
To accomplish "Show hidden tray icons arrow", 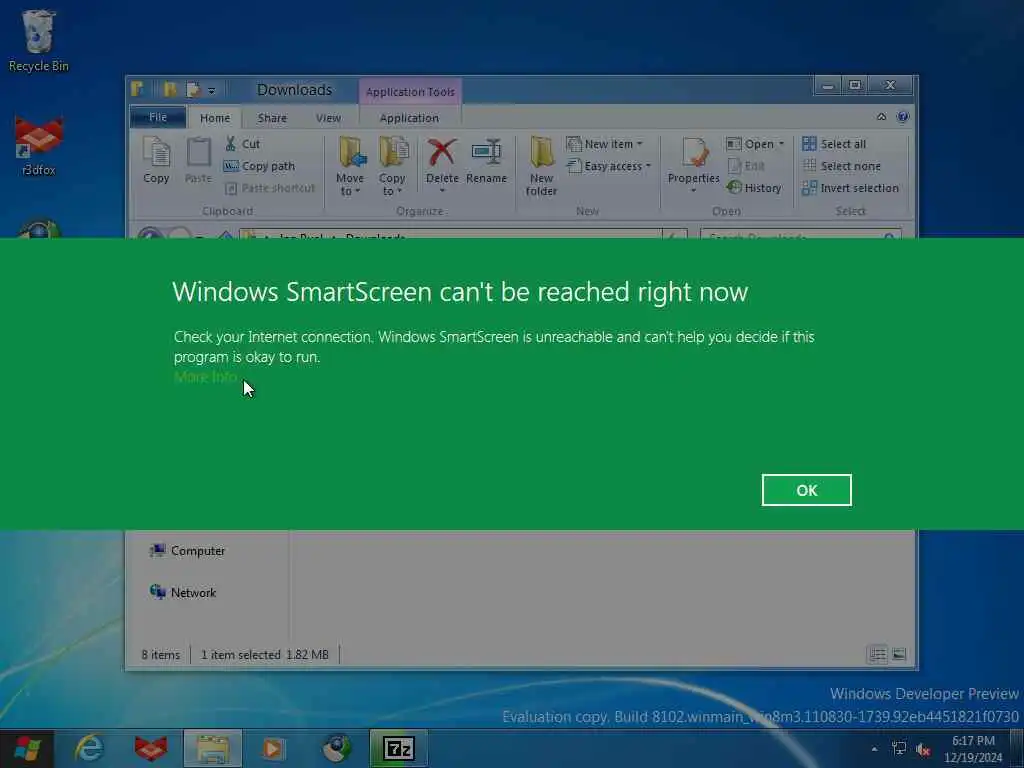I will [874, 749].
